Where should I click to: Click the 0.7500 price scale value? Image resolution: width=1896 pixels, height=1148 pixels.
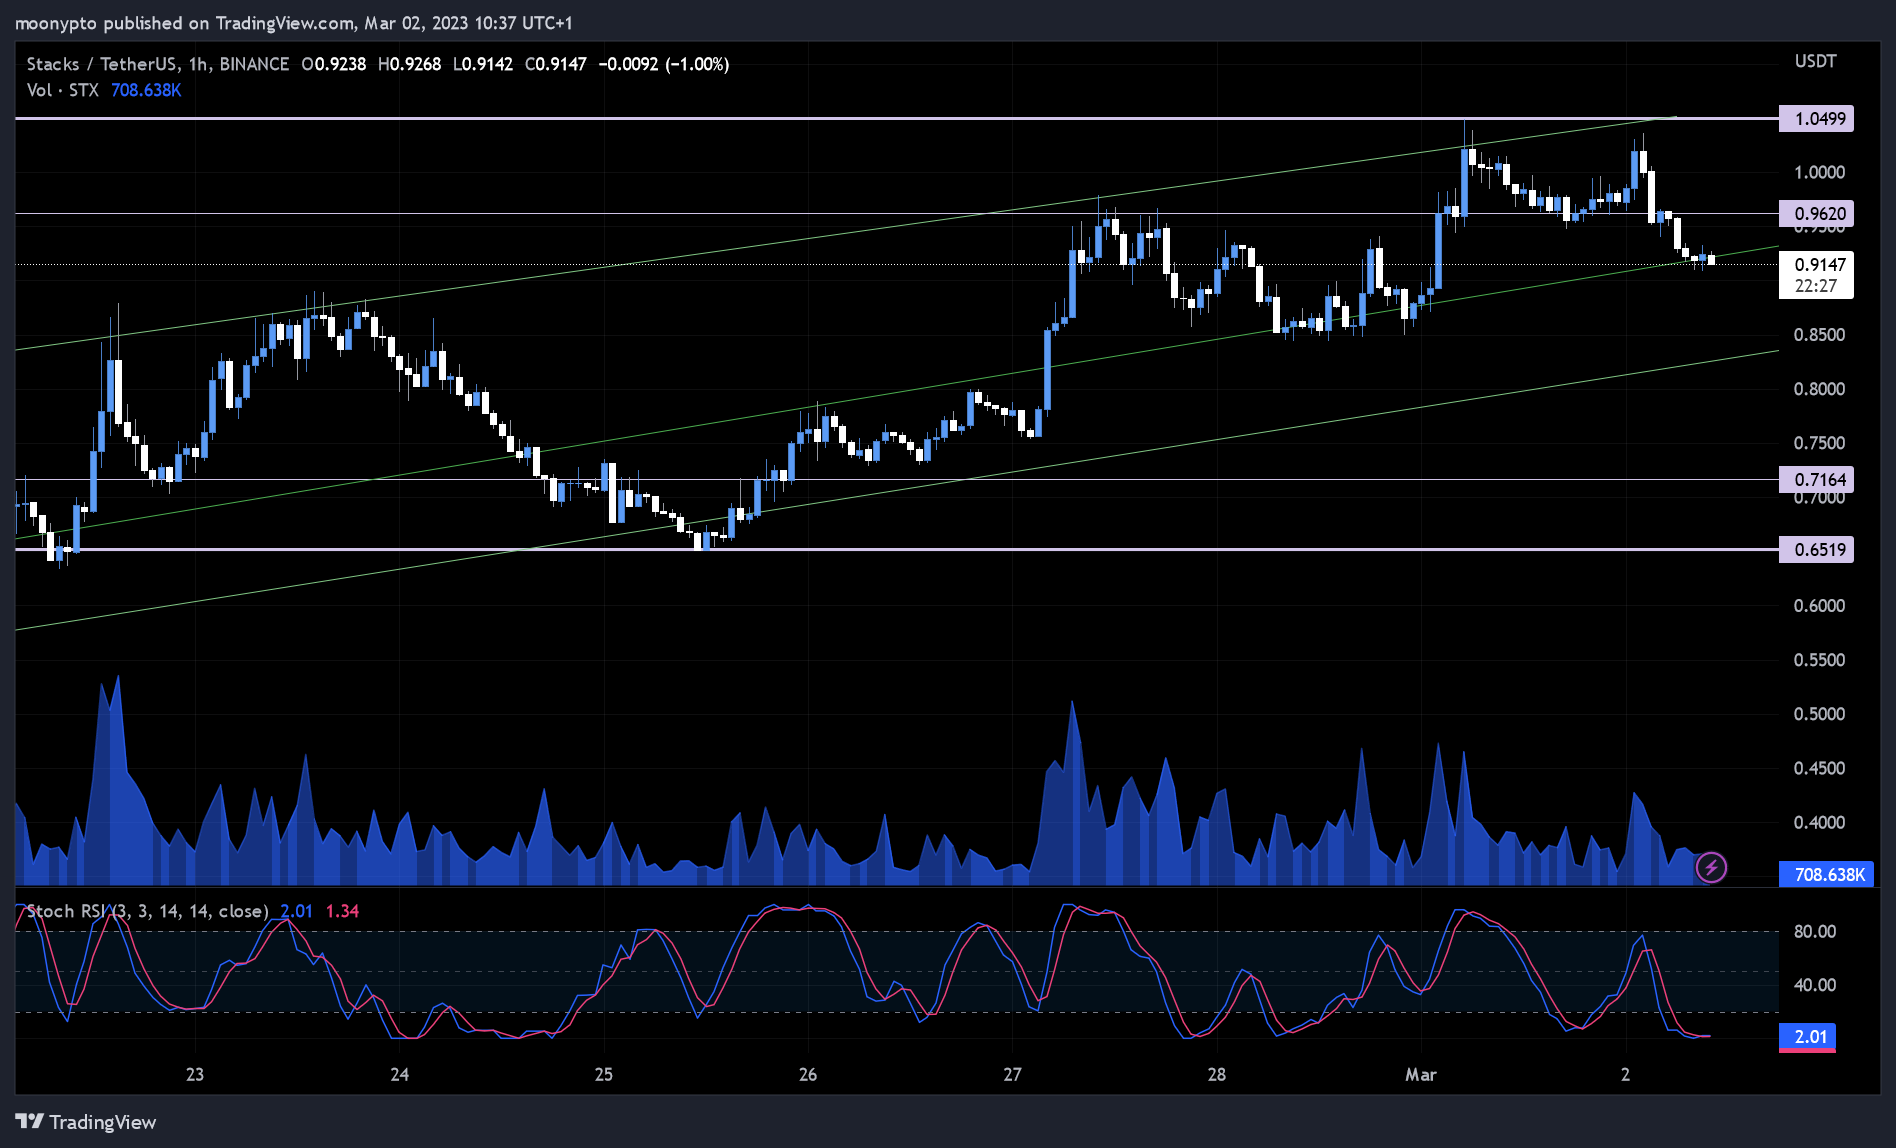pyautogui.click(x=1819, y=443)
